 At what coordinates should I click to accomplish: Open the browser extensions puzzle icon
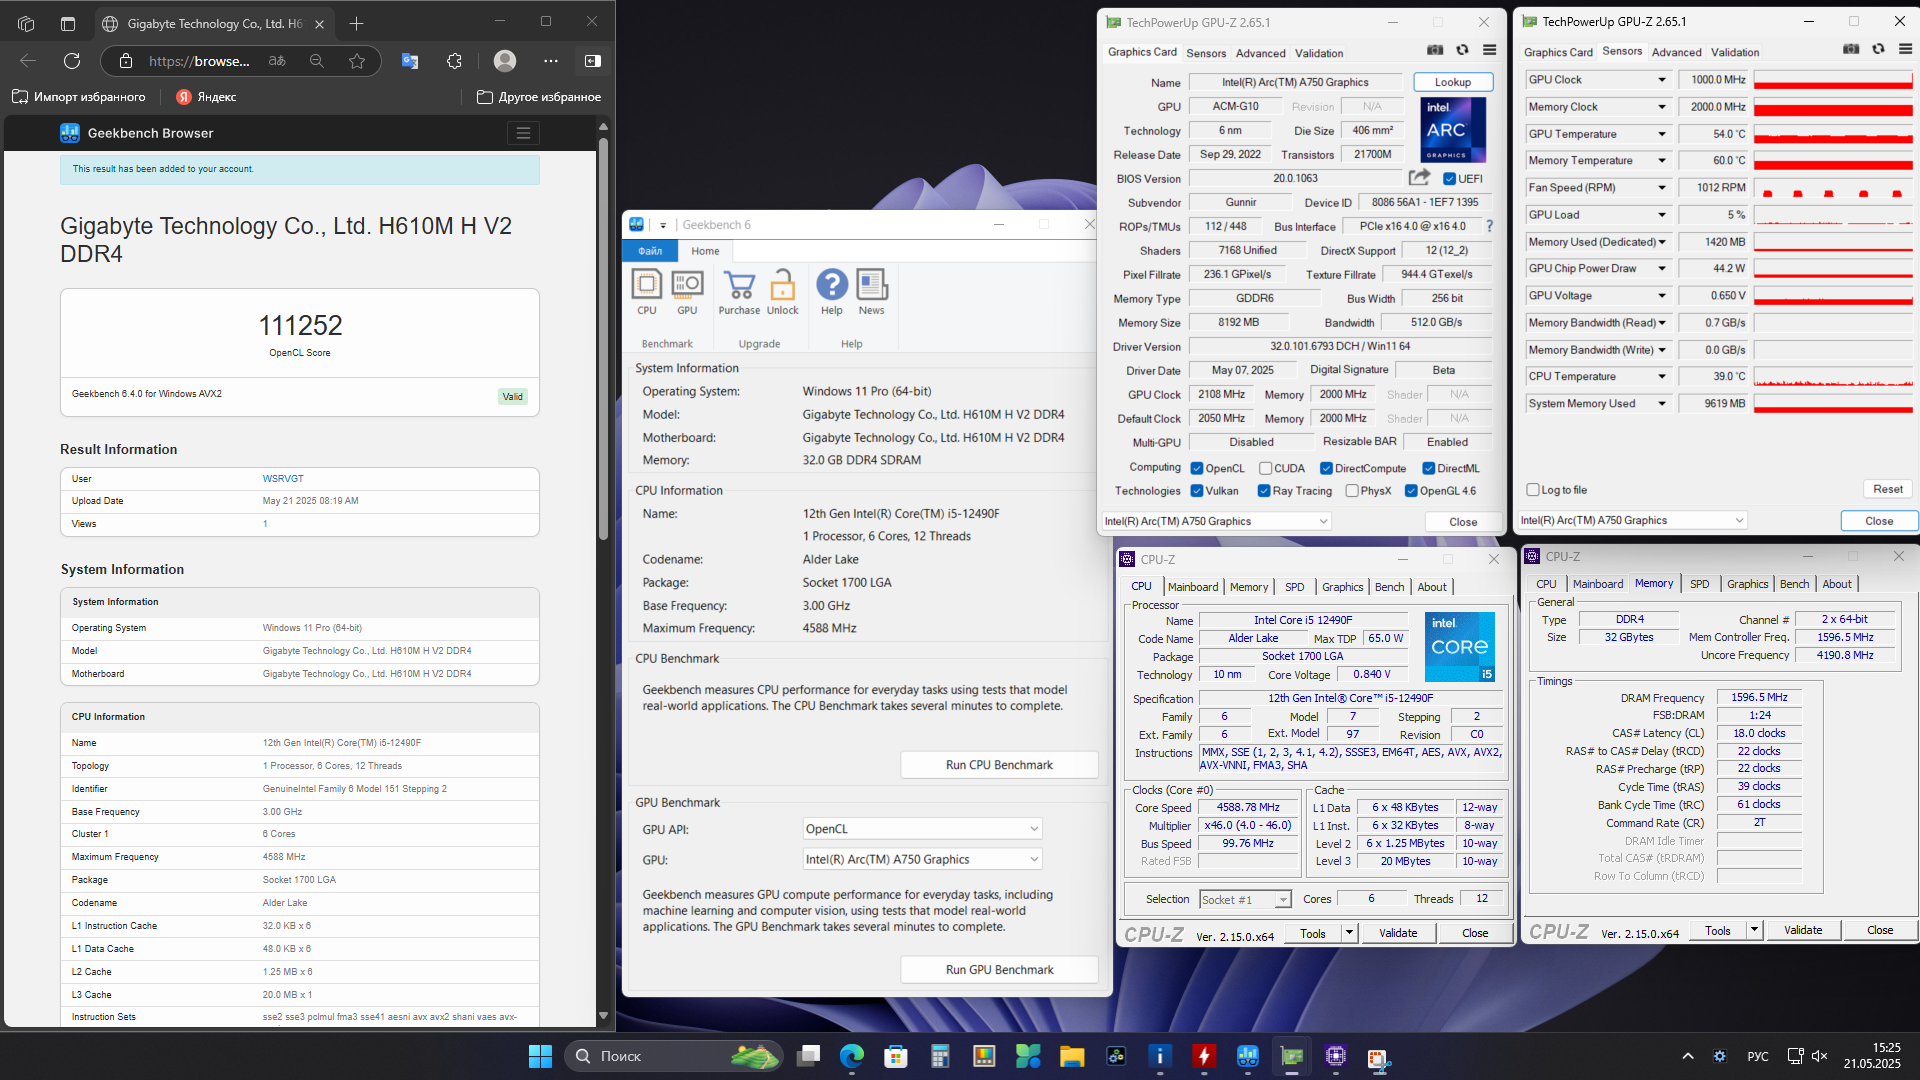454,61
